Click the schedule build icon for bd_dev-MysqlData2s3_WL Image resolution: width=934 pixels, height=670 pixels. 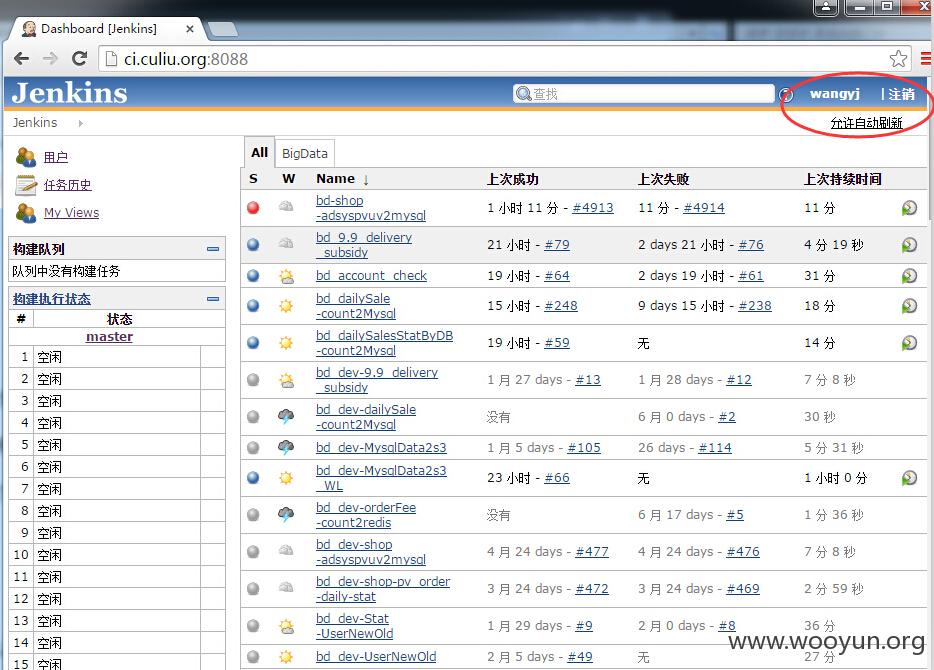[x=909, y=478]
